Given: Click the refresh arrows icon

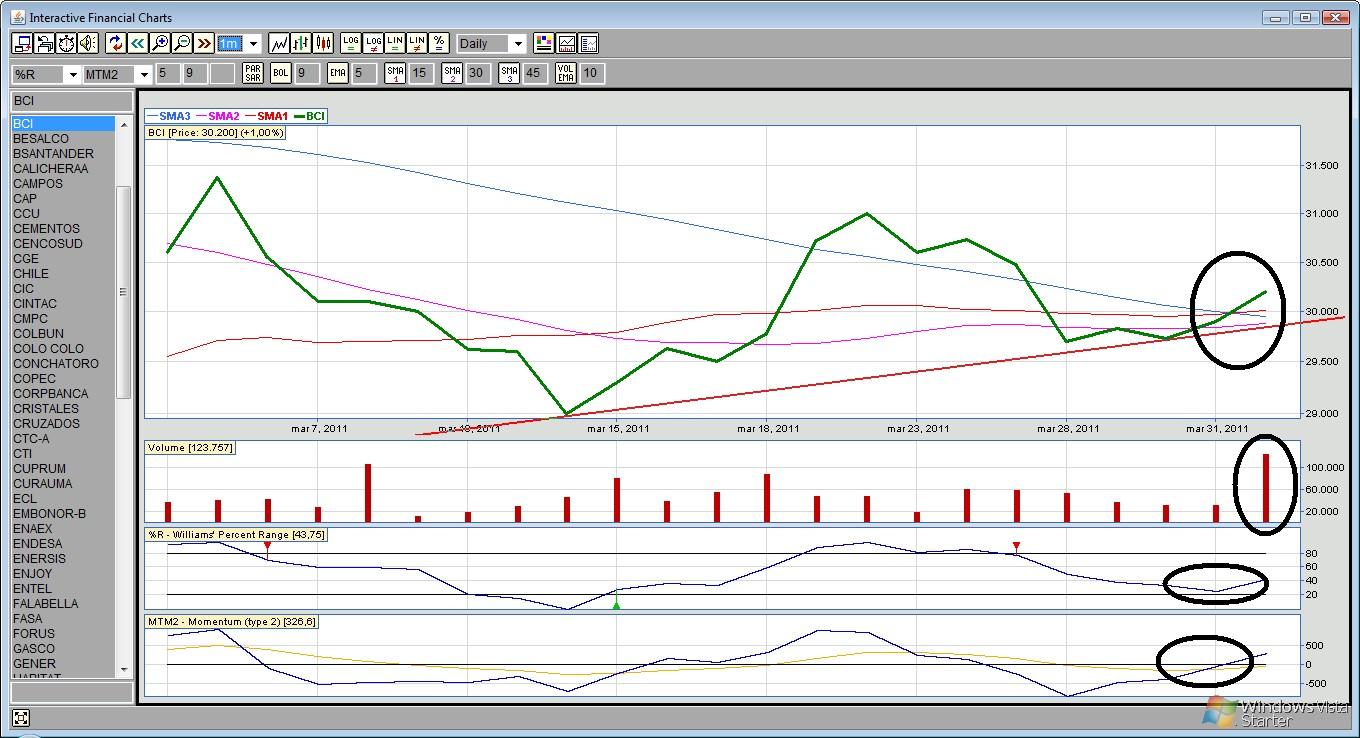Looking at the screenshot, I should tap(115, 43).
